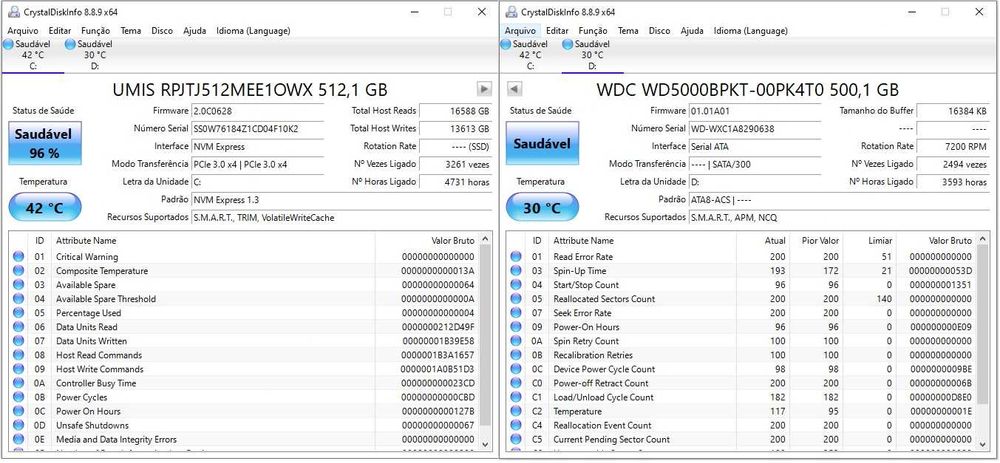This screenshot has height=463, width=1000.
Task: Click scroll-down arrow of WDC attribute list
Action: (x=982, y=444)
